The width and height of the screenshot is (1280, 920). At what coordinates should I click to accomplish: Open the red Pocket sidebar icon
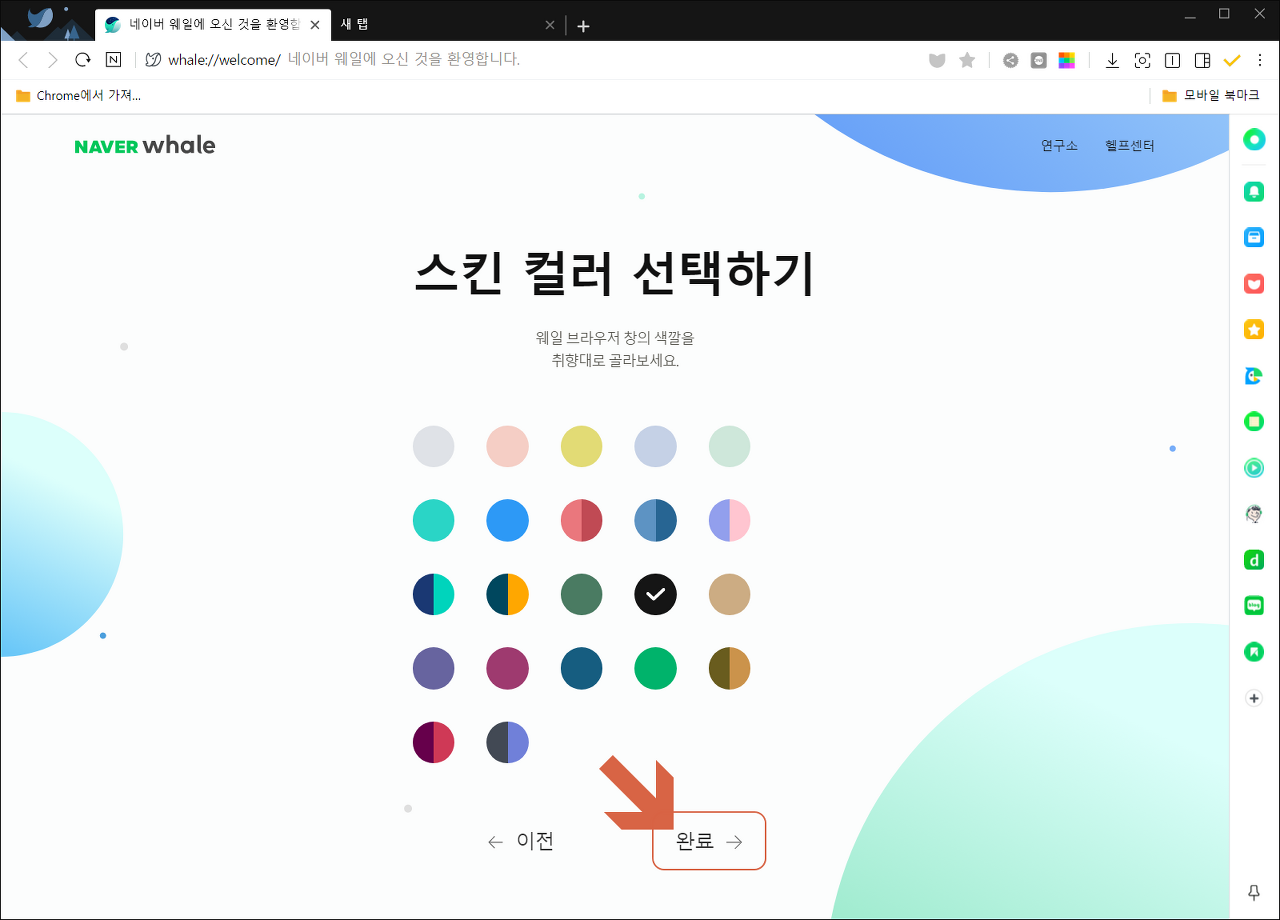click(1254, 284)
